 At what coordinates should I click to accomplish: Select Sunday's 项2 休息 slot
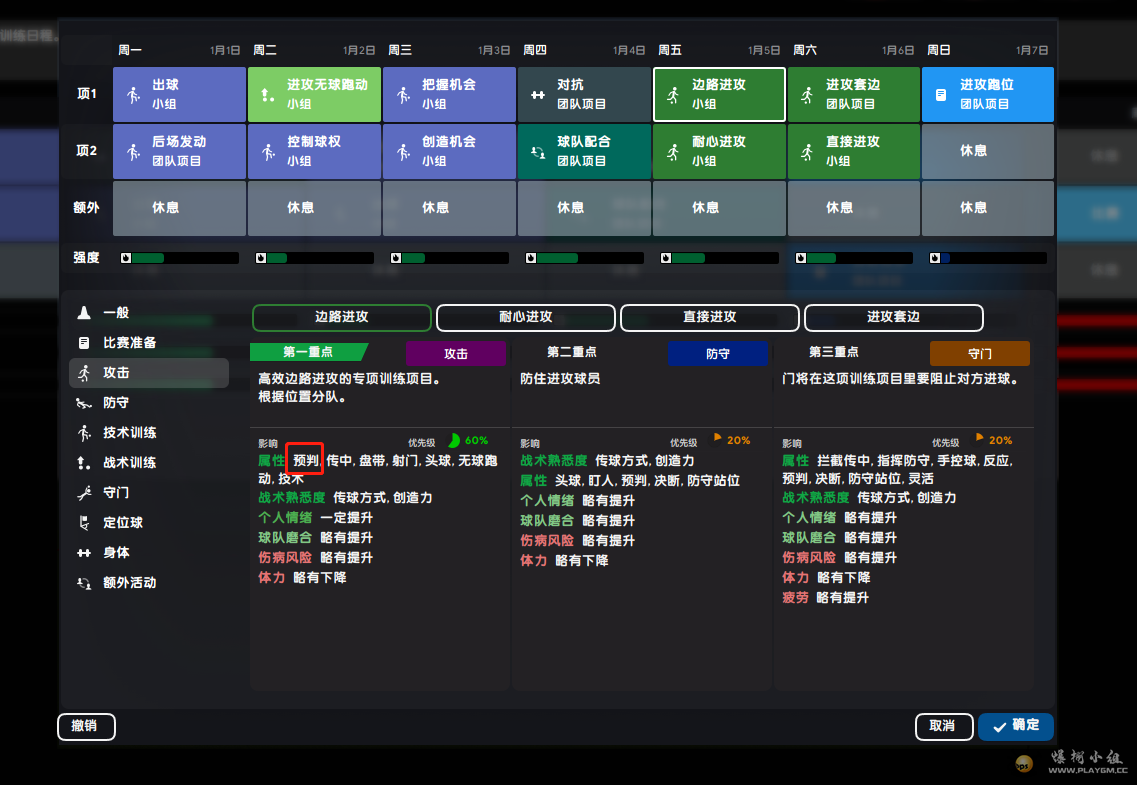click(x=988, y=151)
